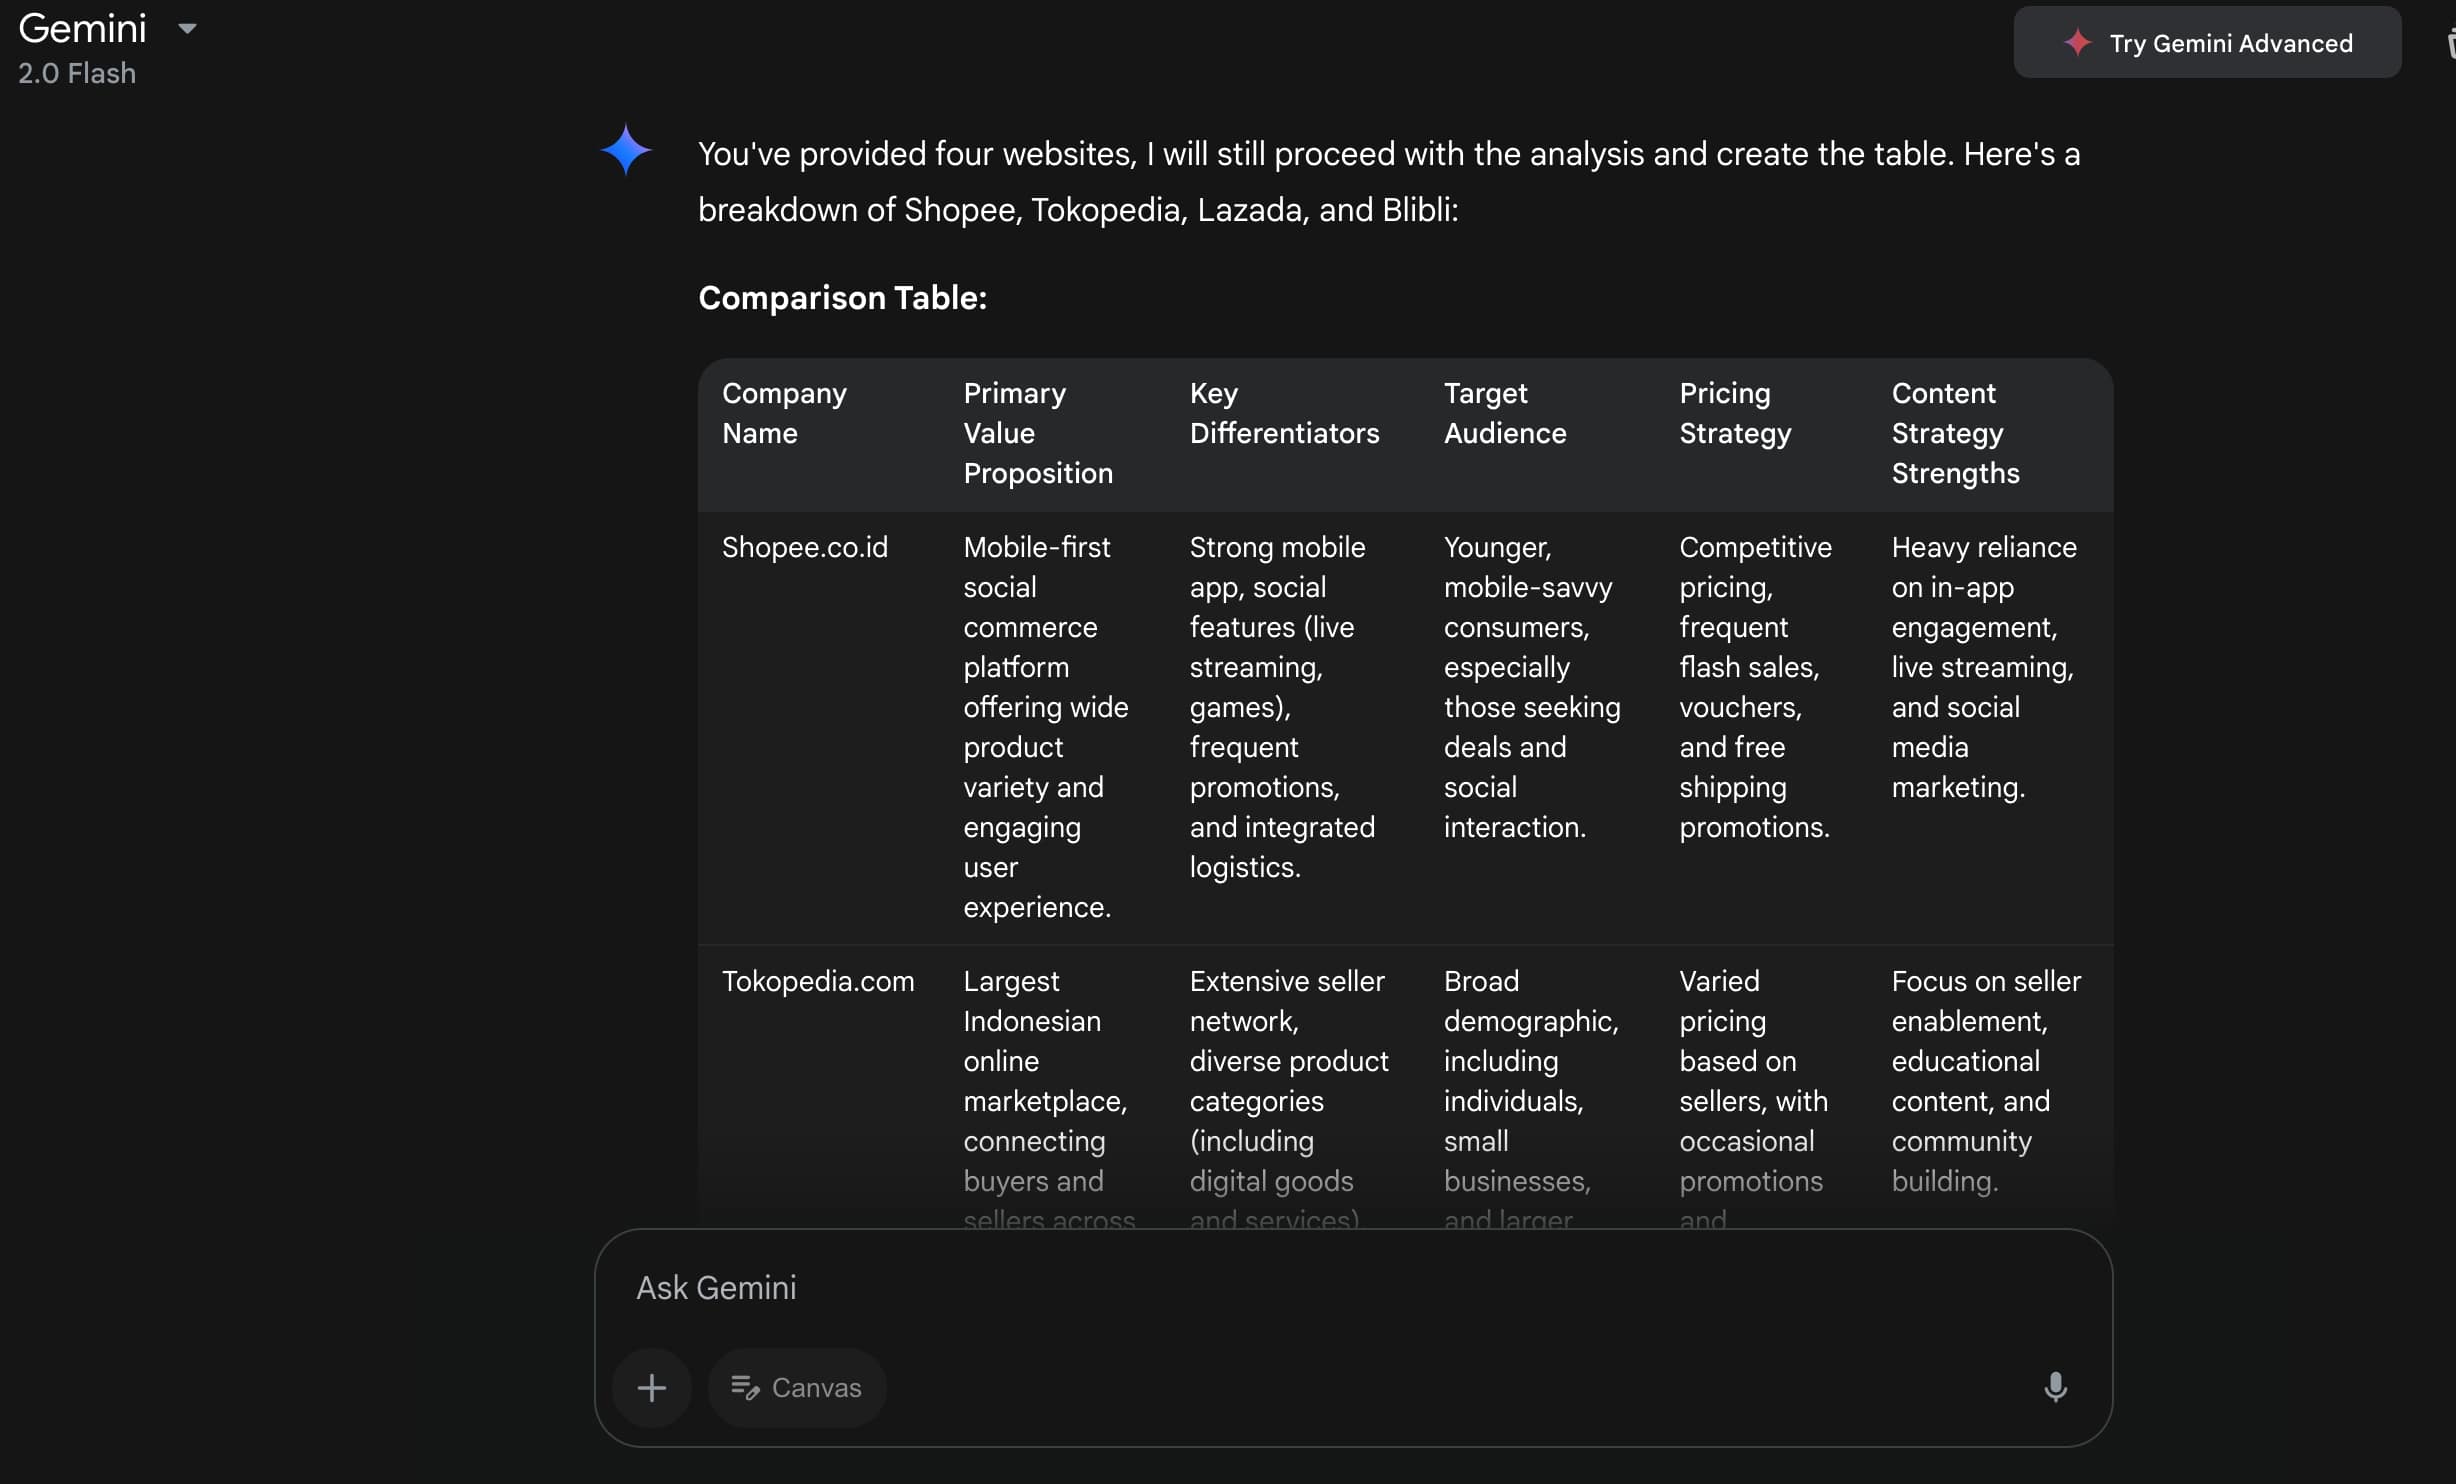
Task: Select the 2.0 Flash model label
Action: tap(75, 73)
